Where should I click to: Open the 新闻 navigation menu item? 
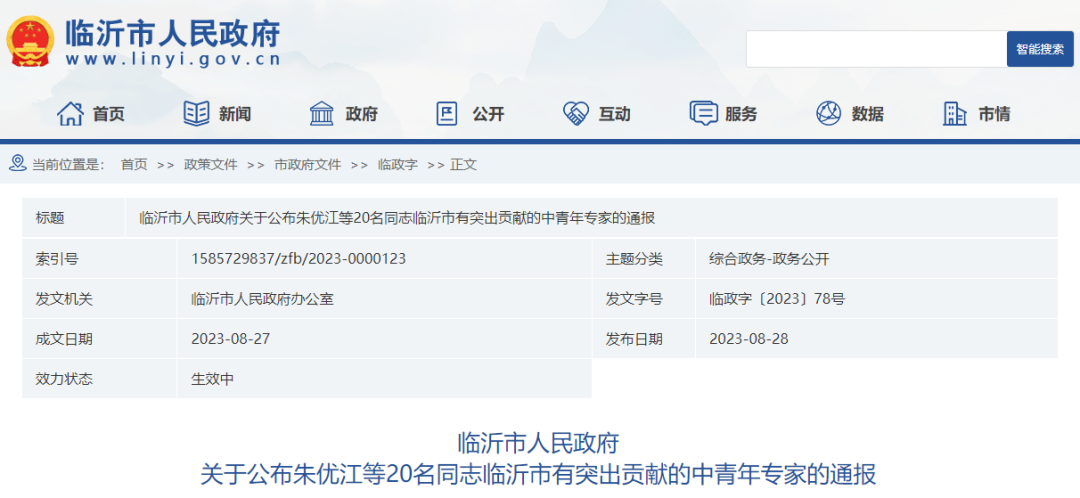tap(235, 114)
